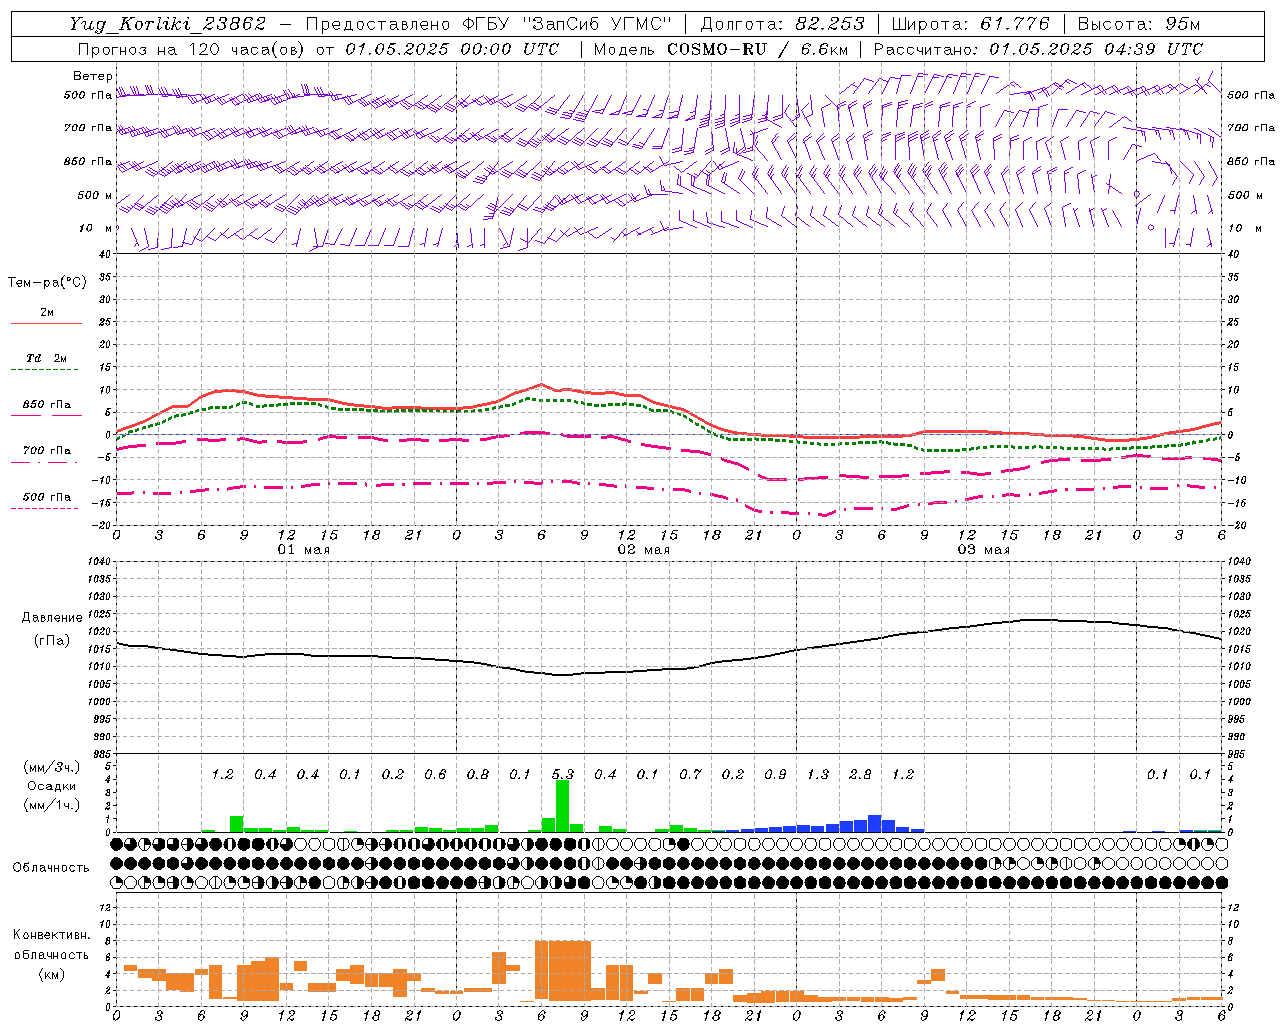Click the Ветер section label
This screenshot has height=1024, width=1280.
pyautogui.click(x=93, y=76)
